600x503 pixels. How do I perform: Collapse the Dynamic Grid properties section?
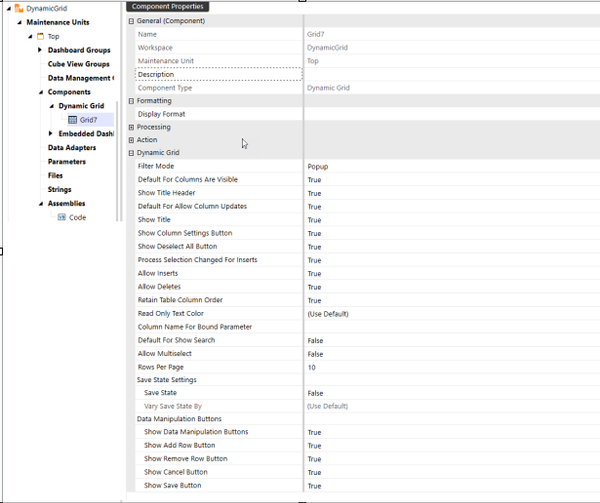[x=132, y=153]
